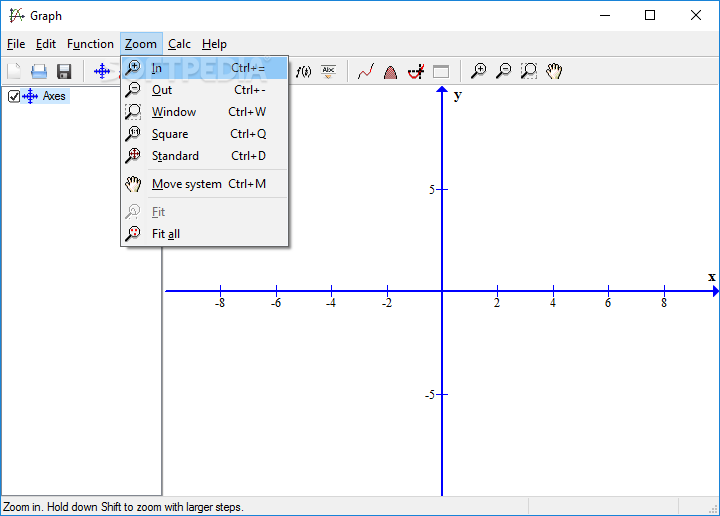
Task: Open the Edit menu
Action: click(x=46, y=44)
